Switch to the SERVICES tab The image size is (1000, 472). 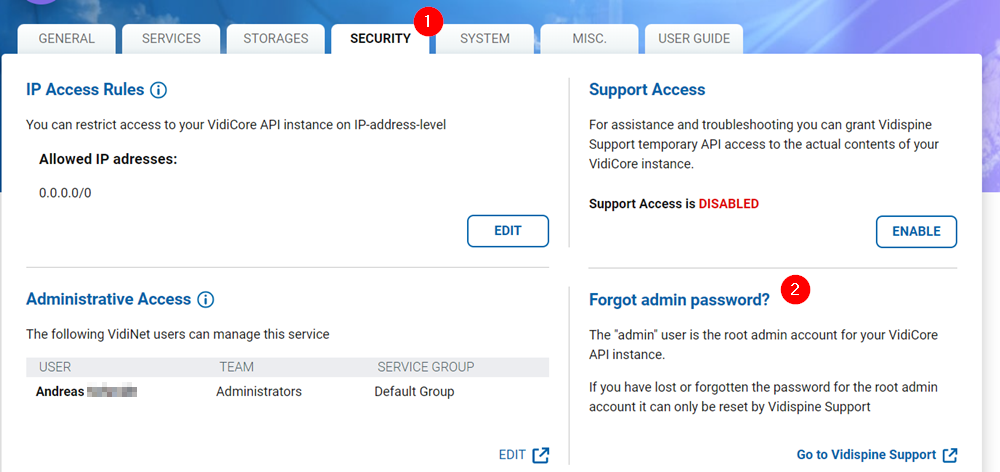(171, 39)
